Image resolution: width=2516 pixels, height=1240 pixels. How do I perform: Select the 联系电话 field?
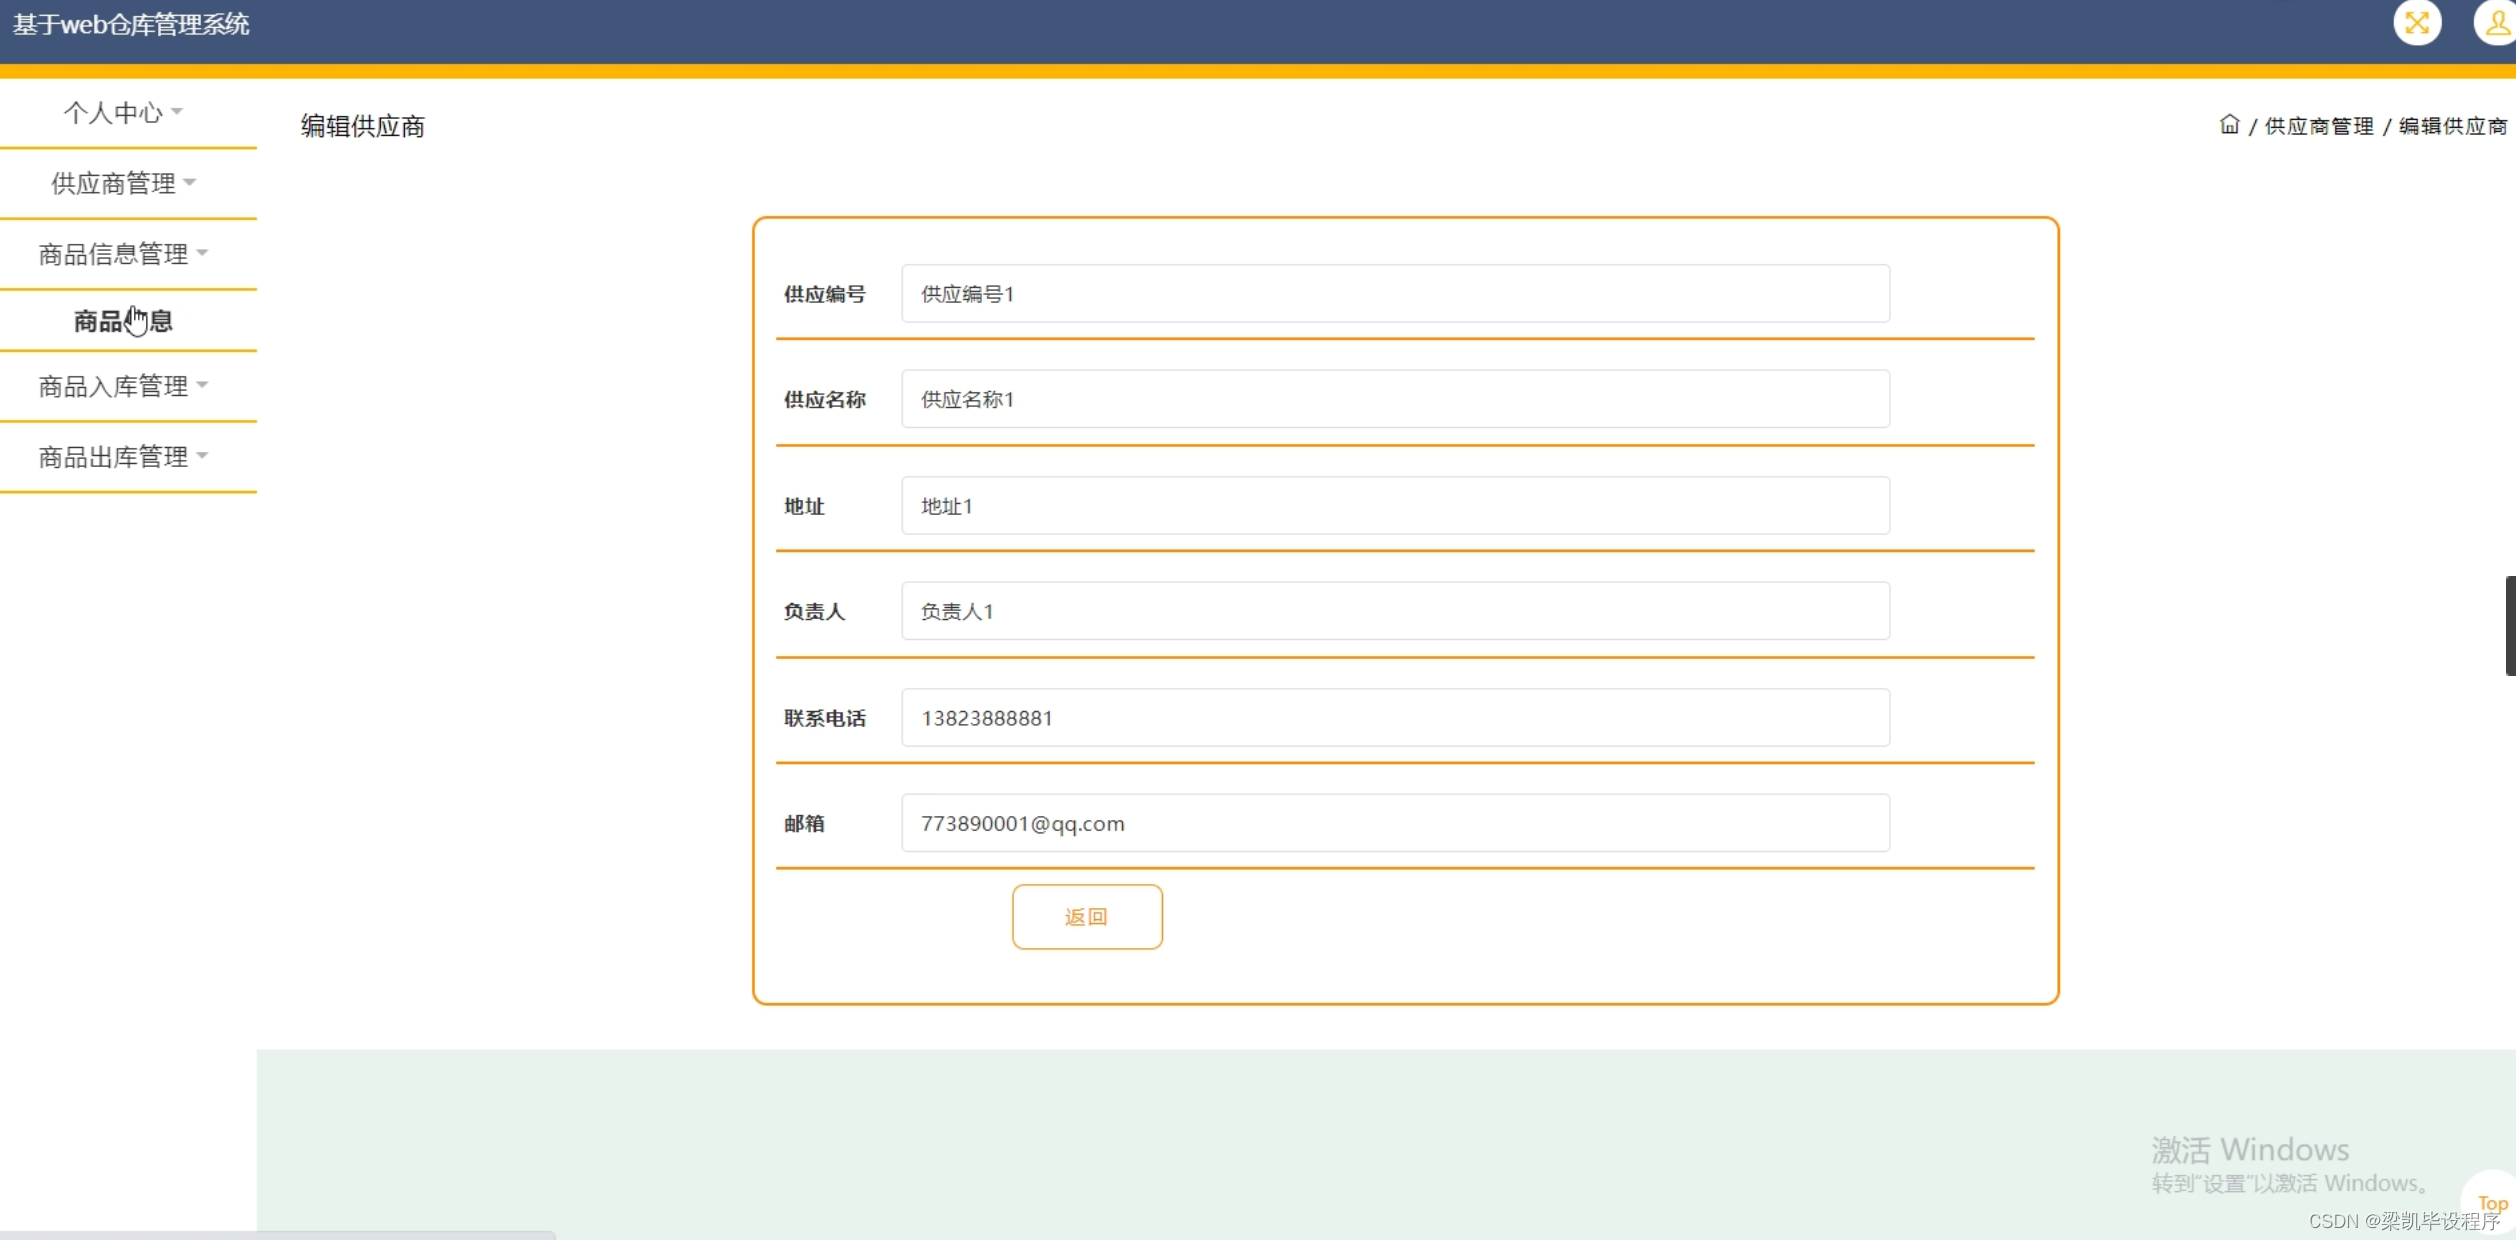tap(1394, 718)
